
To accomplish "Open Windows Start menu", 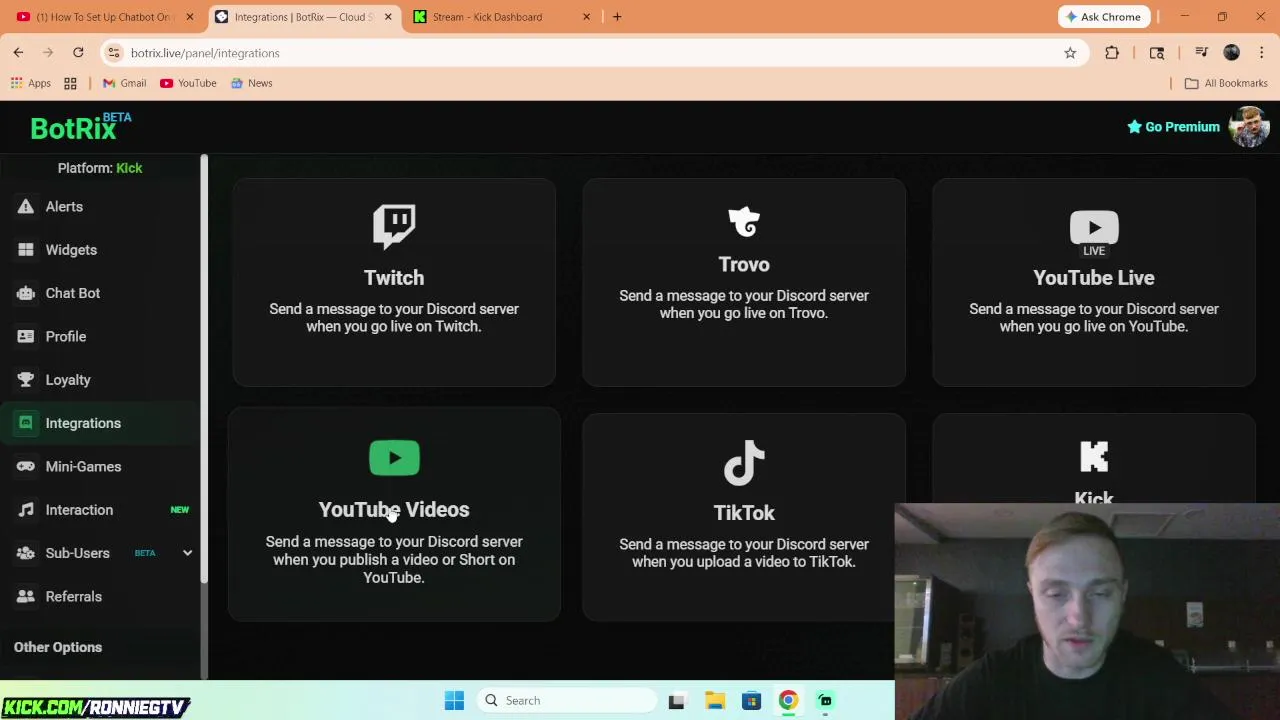I will tap(454, 701).
